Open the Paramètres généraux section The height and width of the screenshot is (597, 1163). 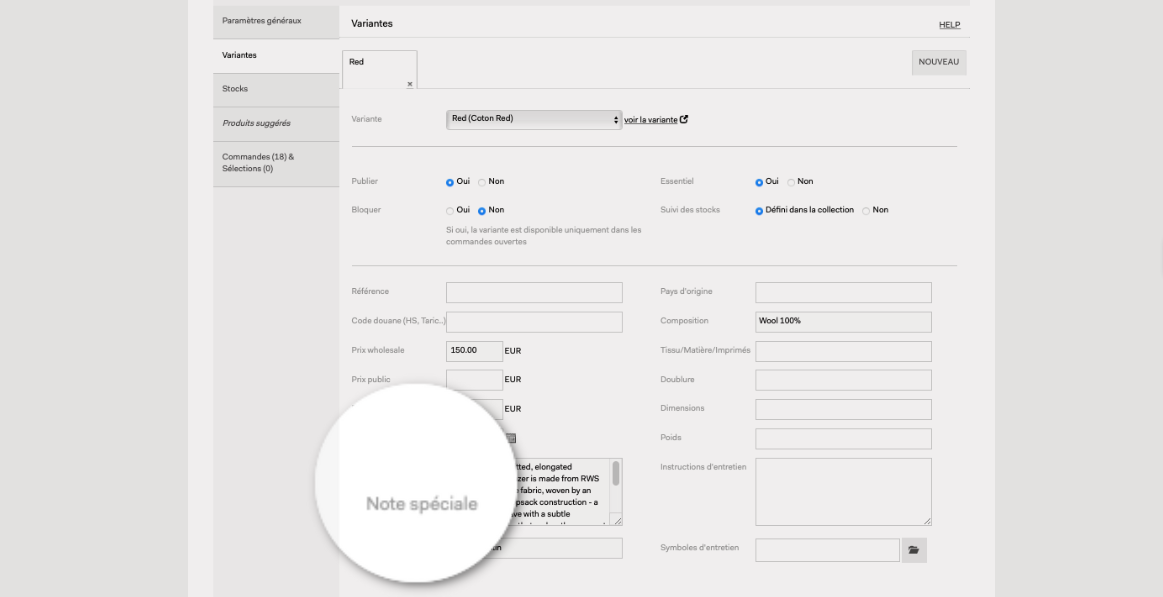point(276,22)
